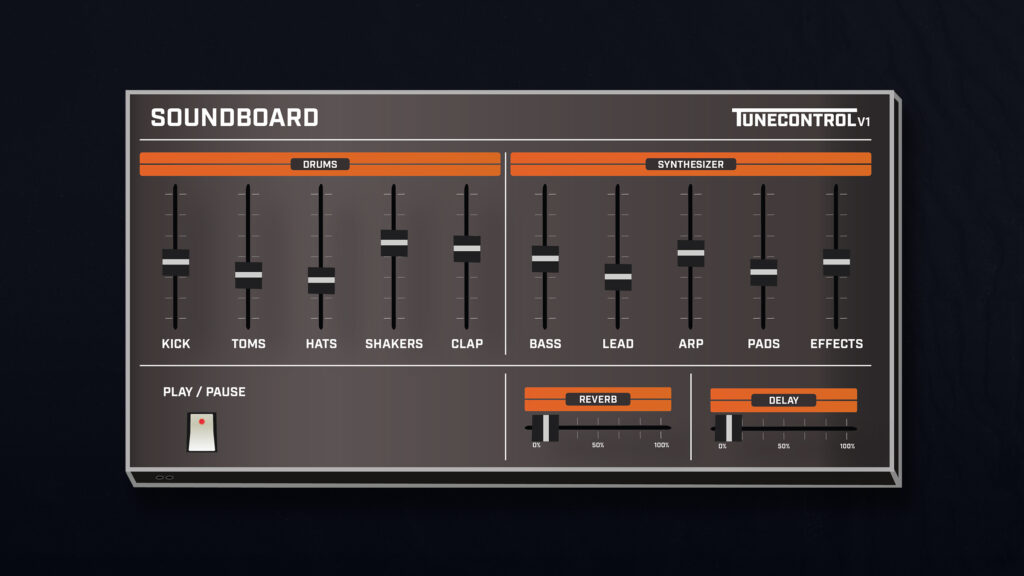1024x576 pixels.
Task: Click the Delay label bar
Action: pyautogui.click(x=783, y=400)
